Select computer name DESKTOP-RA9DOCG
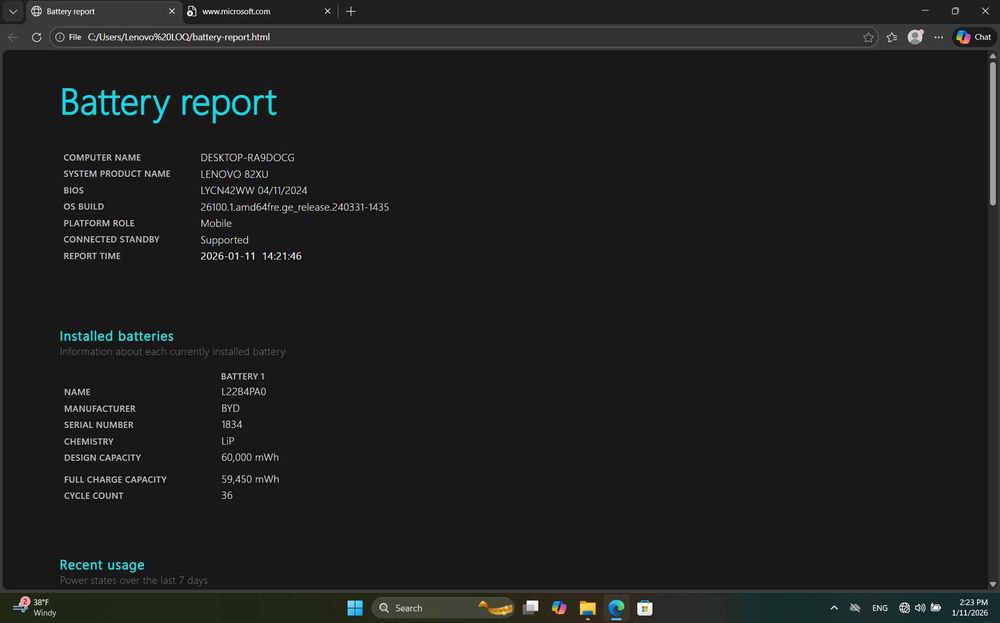 click(247, 158)
